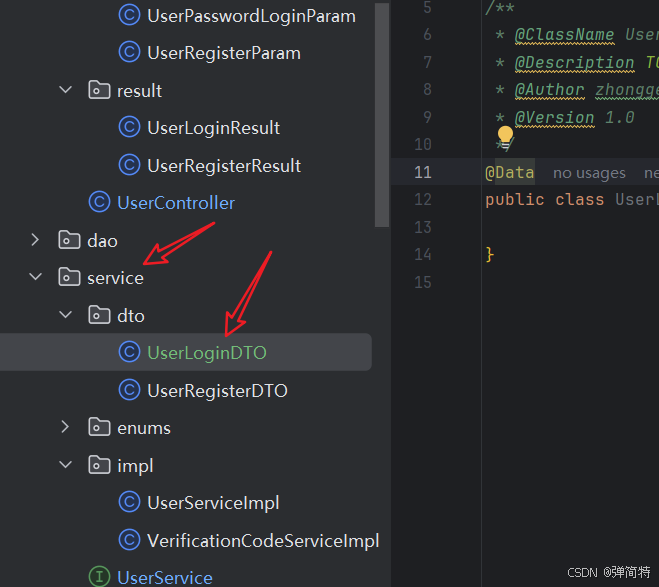Image resolution: width=659 pixels, height=587 pixels.
Task: Click the @Data annotation
Action: coord(509,172)
